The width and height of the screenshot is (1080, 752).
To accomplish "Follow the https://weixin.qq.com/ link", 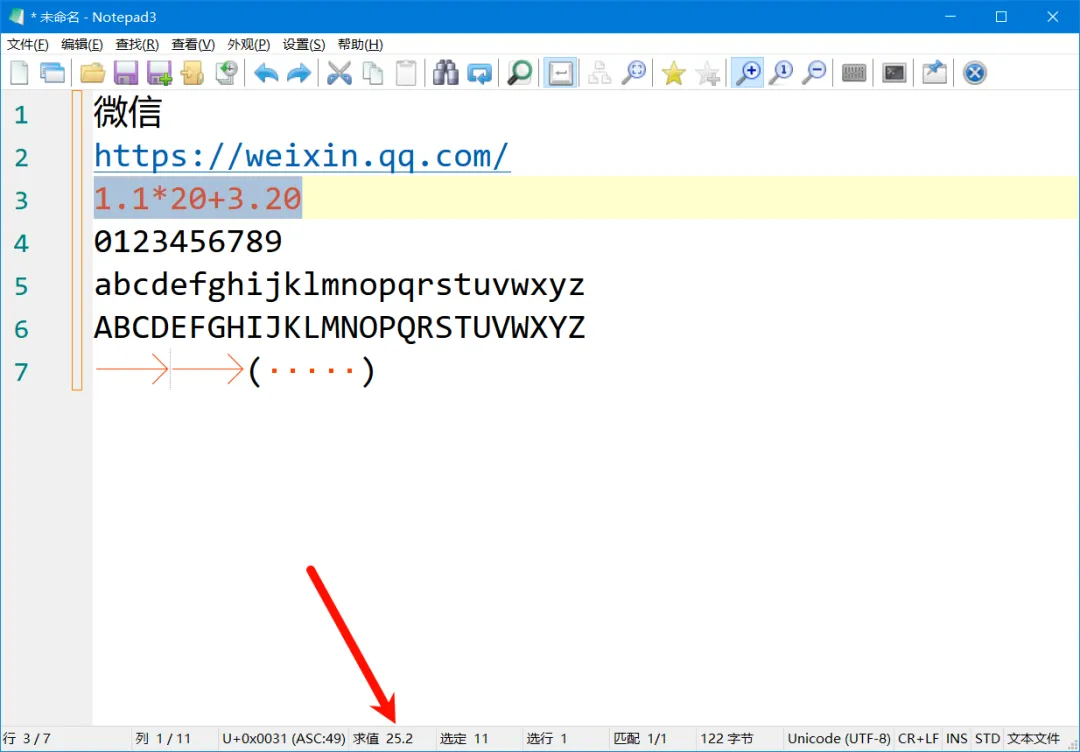I will pyautogui.click(x=302, y=156).
